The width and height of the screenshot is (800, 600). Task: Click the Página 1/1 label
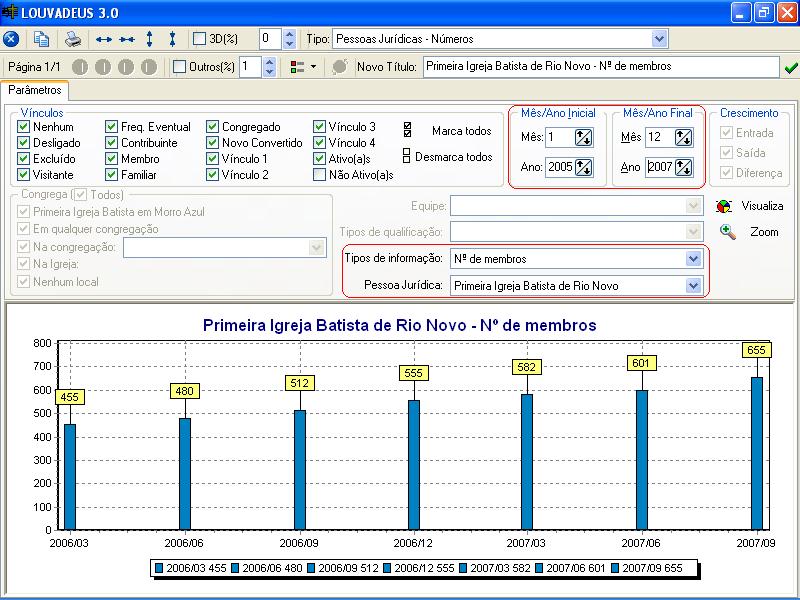[x=34, y=67]
